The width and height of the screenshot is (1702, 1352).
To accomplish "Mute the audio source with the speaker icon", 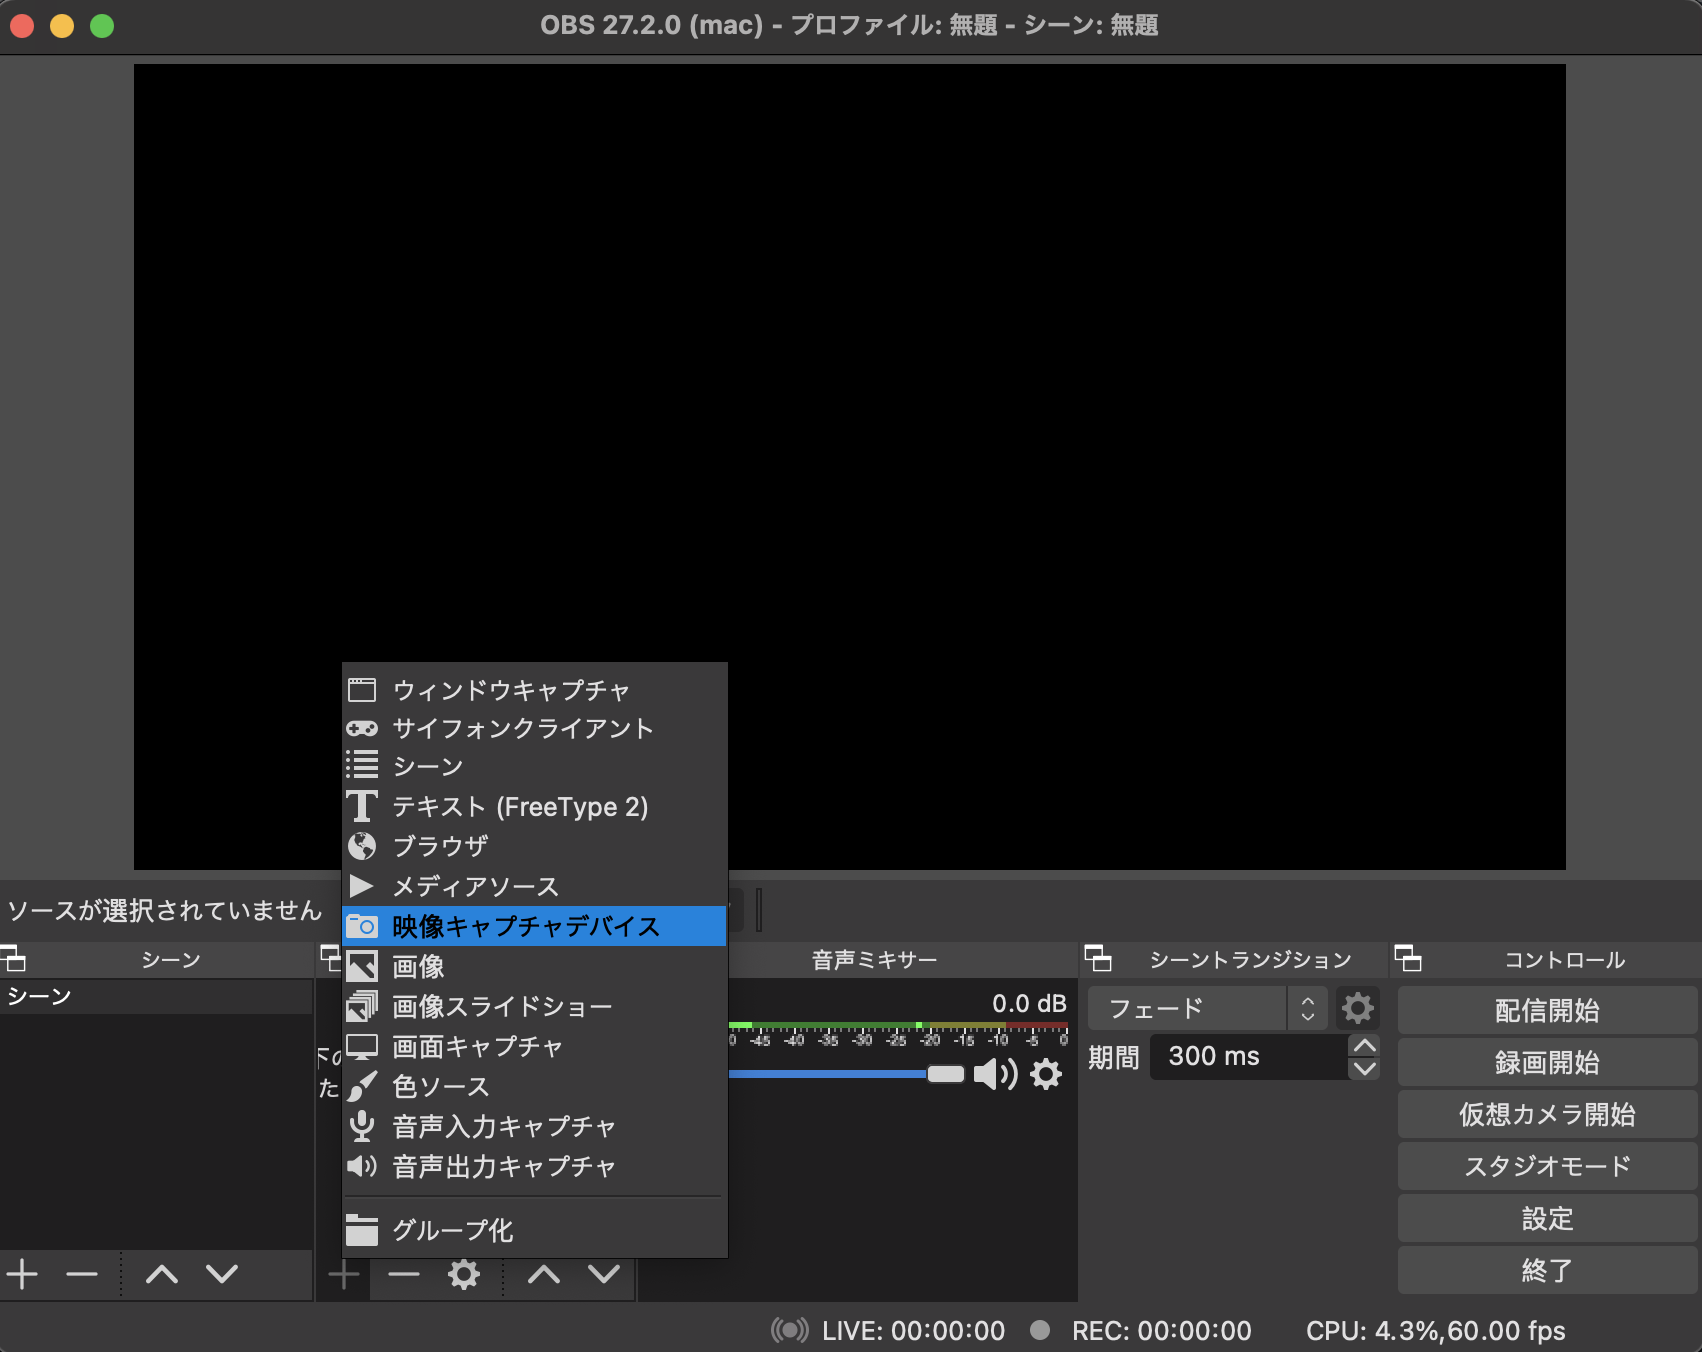I will pos(997,1074).
